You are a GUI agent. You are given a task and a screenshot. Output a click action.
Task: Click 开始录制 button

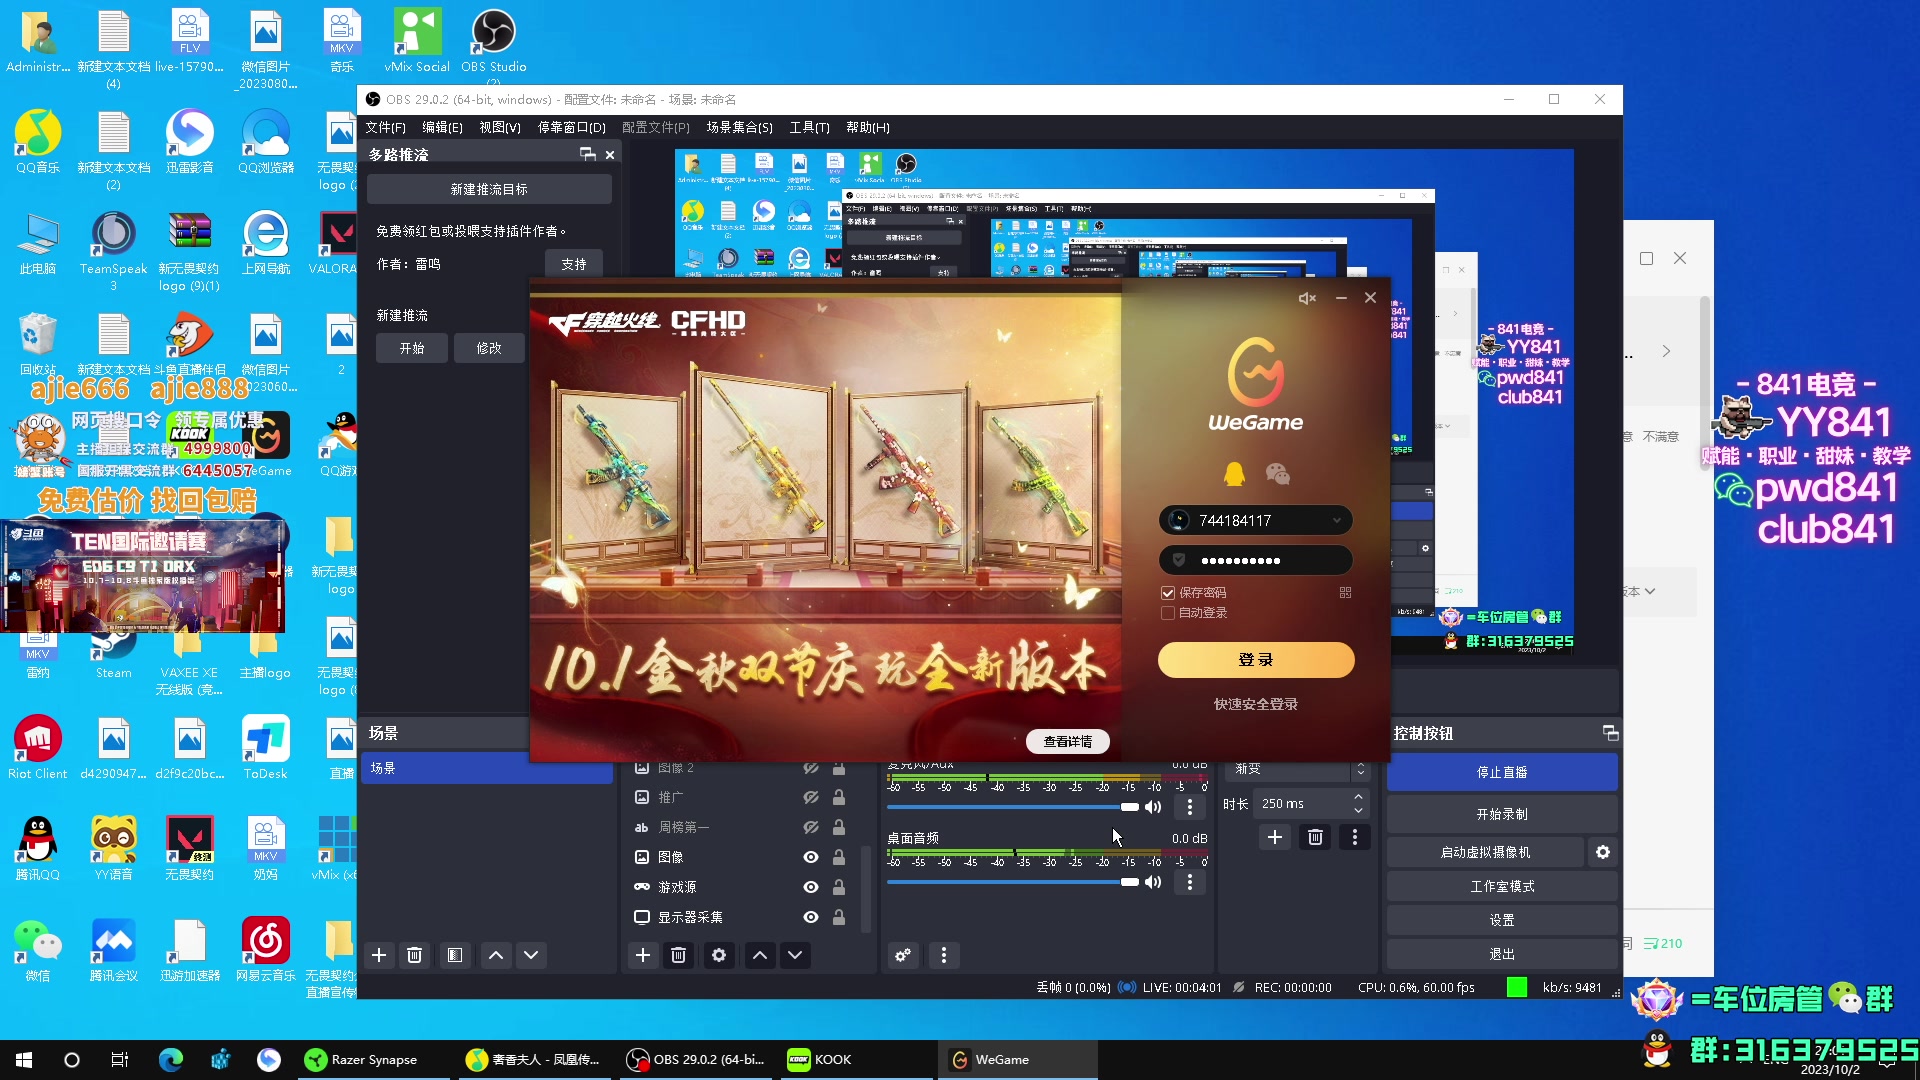pos(1502,814)
